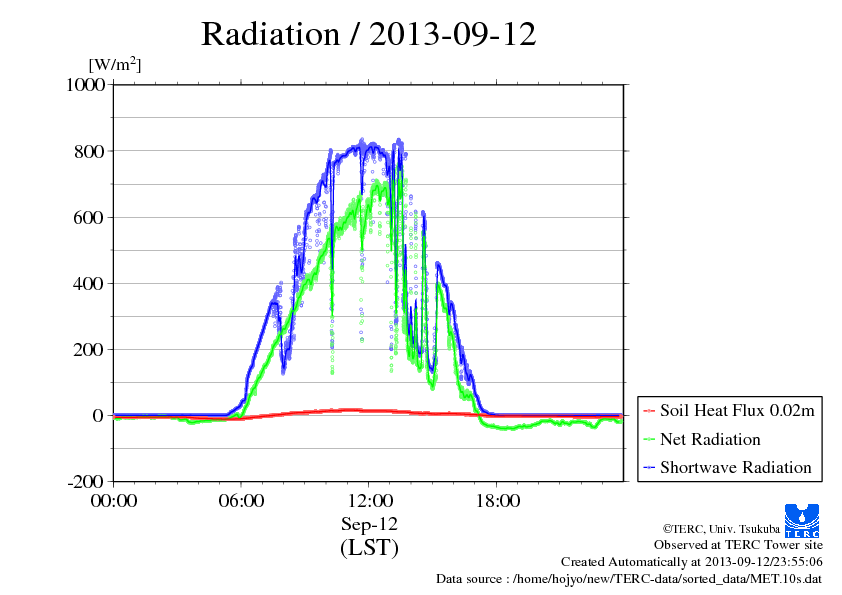This screenshot has height=595, width=842.
Task: Click the [W/m2] unit label
Action: (114, 64)
